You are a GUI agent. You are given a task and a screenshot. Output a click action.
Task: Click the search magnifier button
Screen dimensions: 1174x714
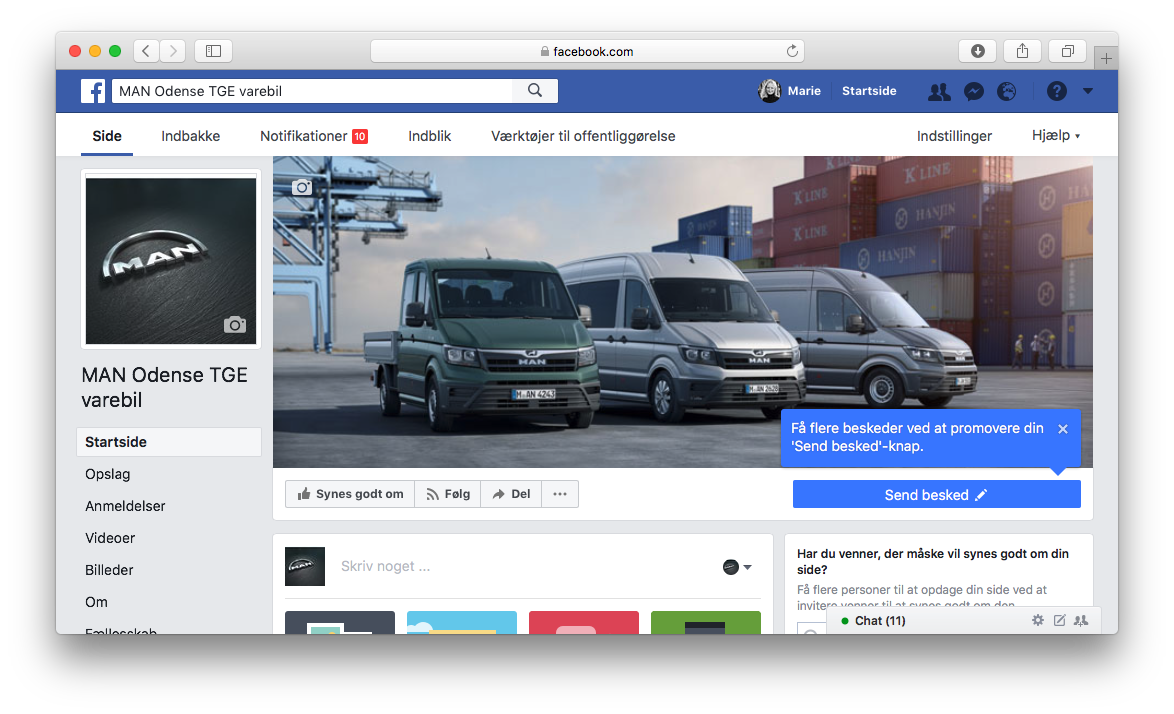pyautogui.click(x=535, y=91)
